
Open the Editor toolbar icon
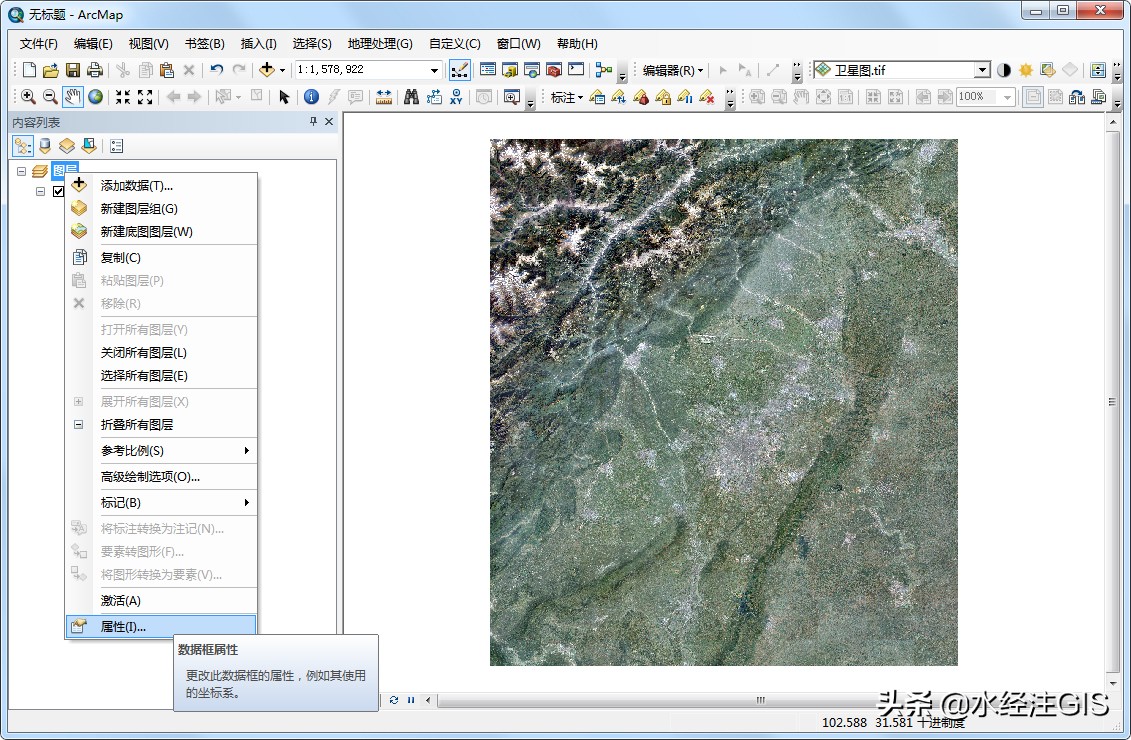point(459,70)
